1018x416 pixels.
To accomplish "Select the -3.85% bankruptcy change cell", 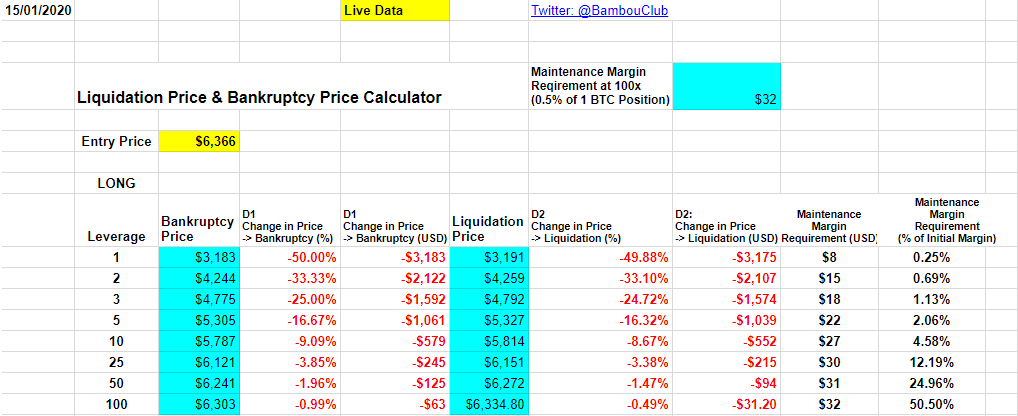I will pyautogui.click(x=290, y=362).
